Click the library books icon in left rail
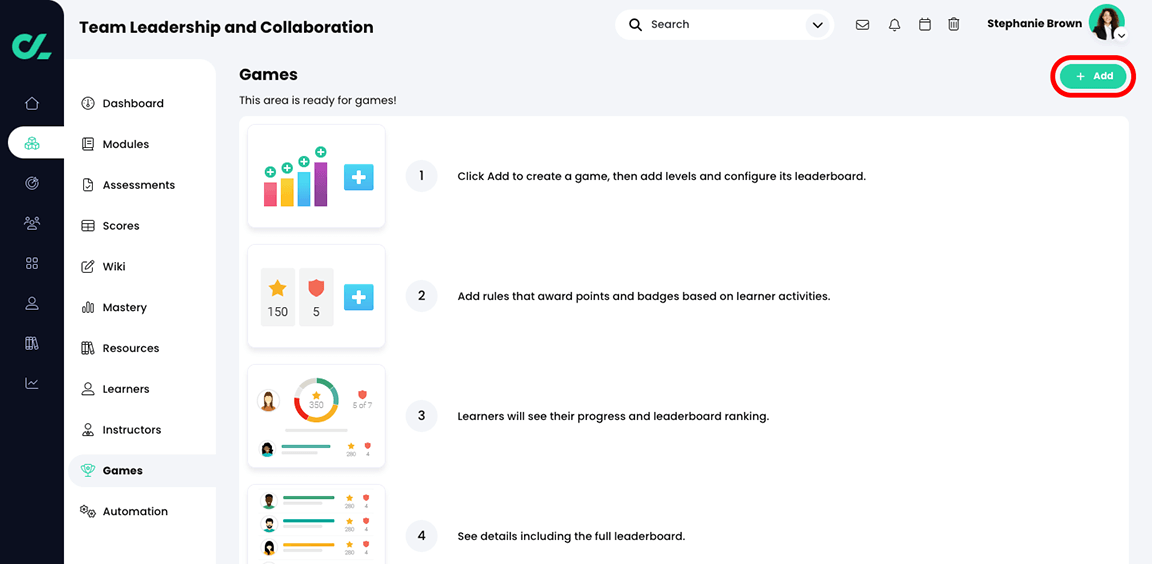Screen dimensions: 1152x564 [x=32, y=343]
